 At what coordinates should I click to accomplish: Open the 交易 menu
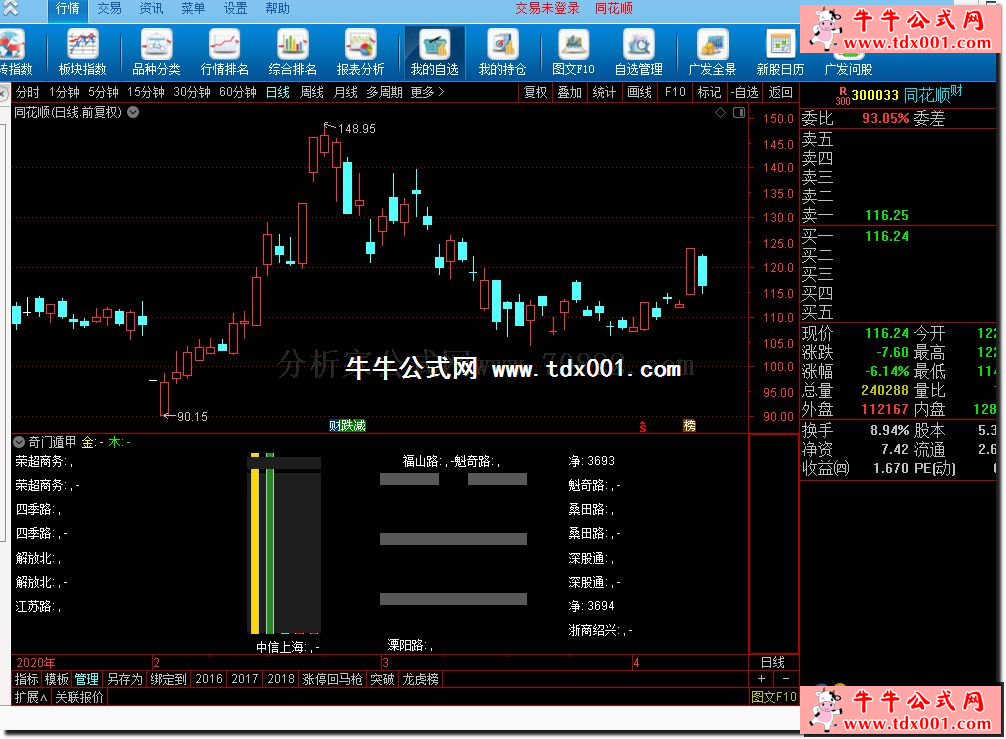(110, 8)
